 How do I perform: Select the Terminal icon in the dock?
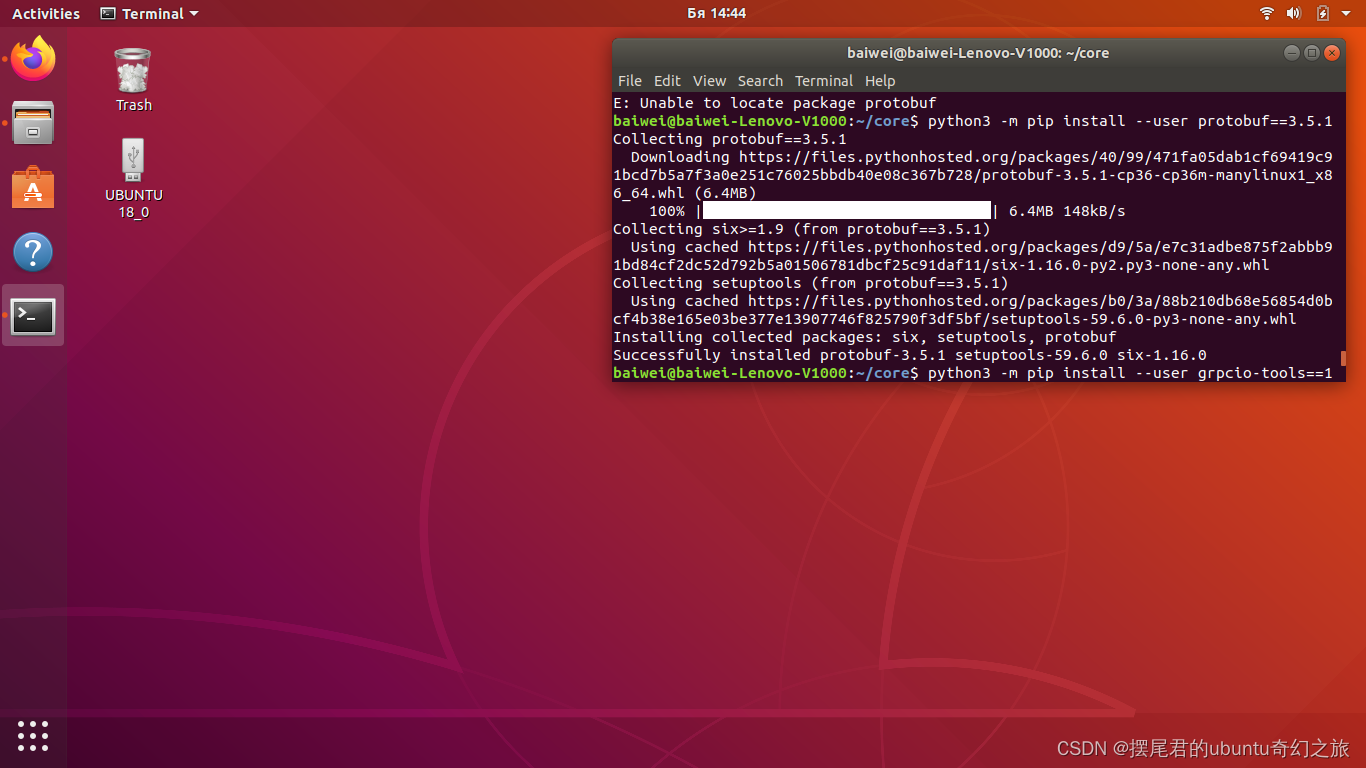click(x=33, y=316)
